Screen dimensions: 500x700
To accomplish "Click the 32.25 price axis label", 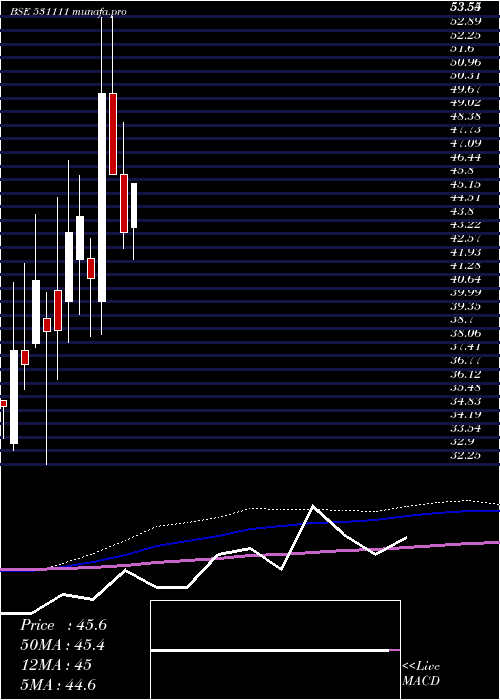I will [x=466, y=455].
